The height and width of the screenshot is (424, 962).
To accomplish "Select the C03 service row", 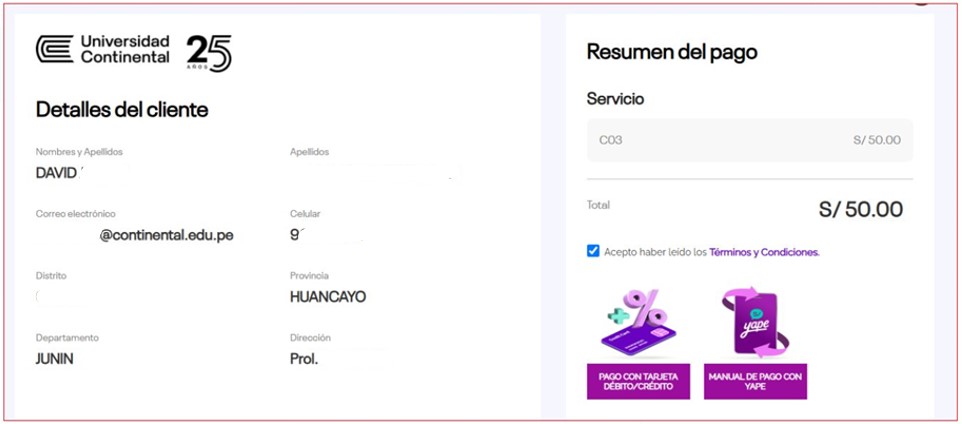I will [x=749, y=141].
